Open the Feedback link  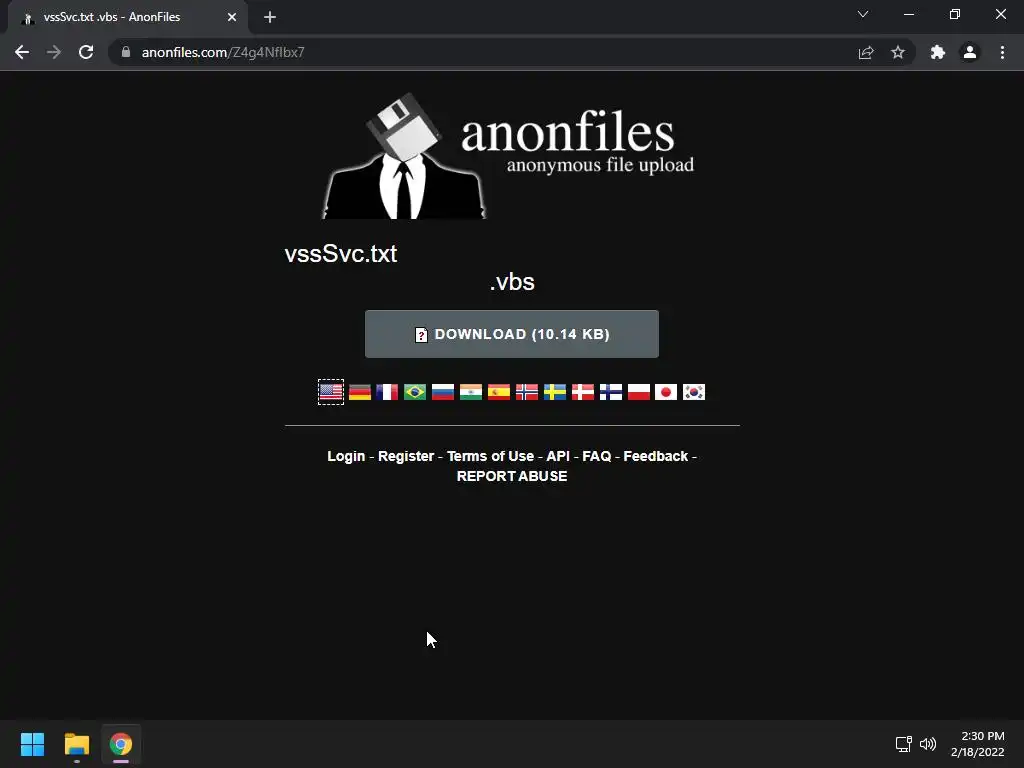[x=656, y=456]
